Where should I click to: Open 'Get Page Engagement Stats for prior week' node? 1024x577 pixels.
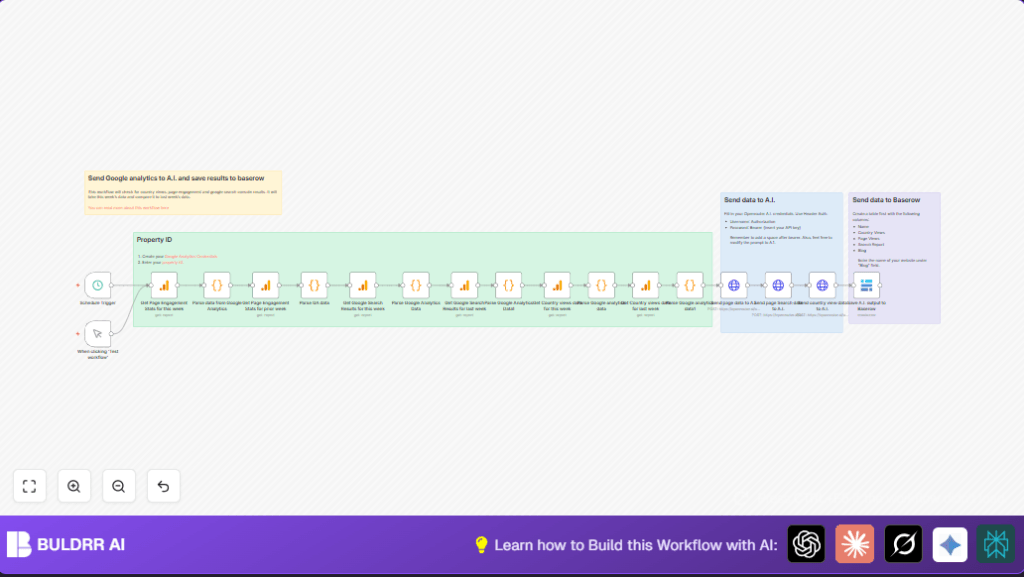click(265, 285)
